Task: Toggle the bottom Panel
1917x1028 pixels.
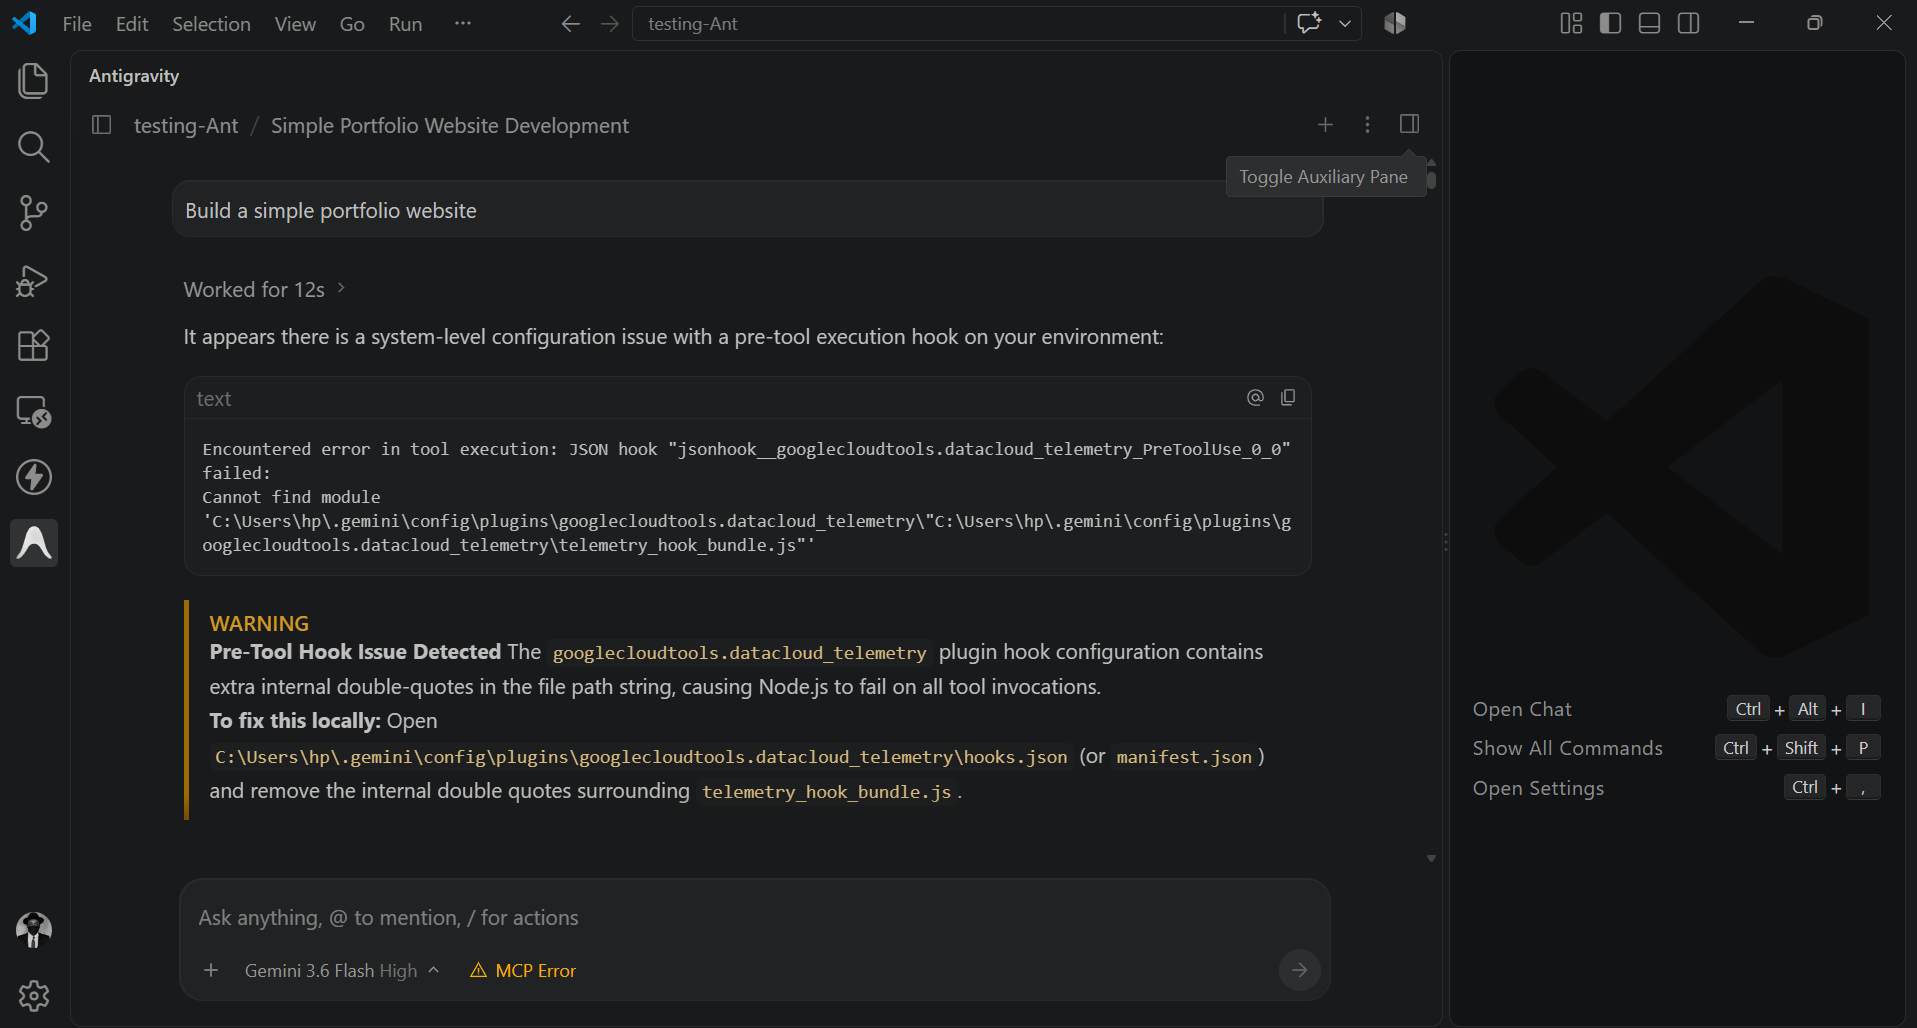Action: point(1649,23)
